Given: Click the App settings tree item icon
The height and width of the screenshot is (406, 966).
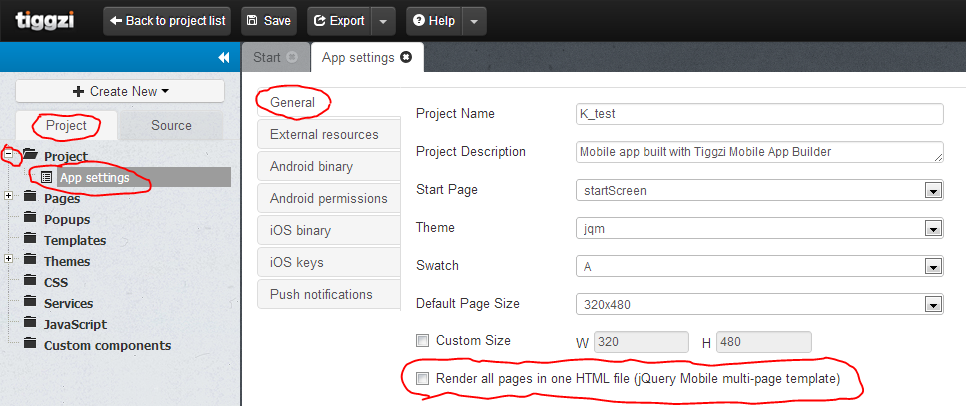Looking at the screenshot, I should click(46, 177).
